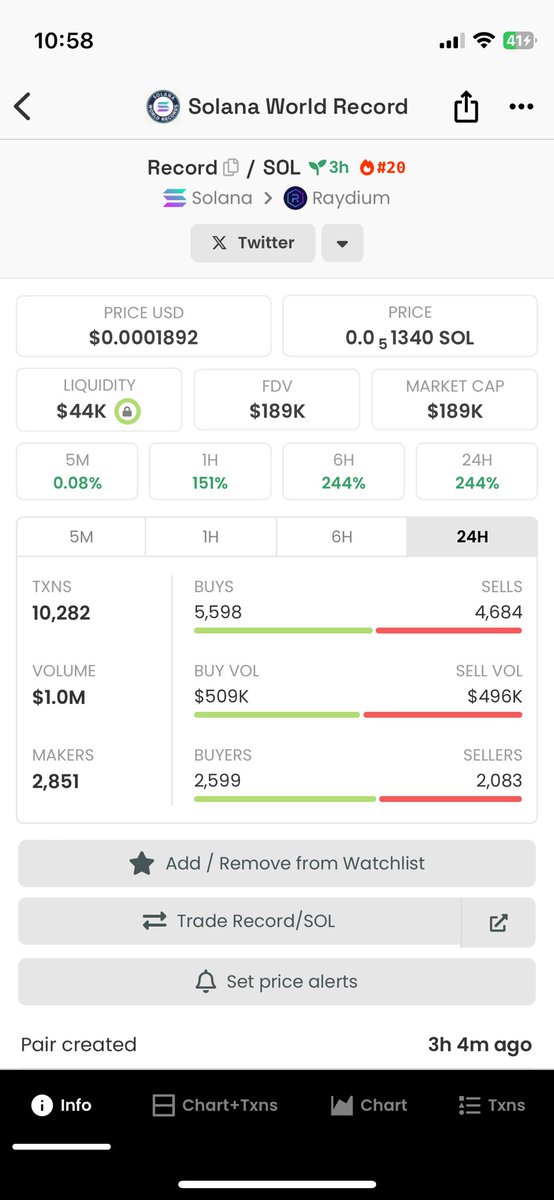Go back using the back arrow
The width and height of the screenshot is (554, 1200).
[23, 107]
